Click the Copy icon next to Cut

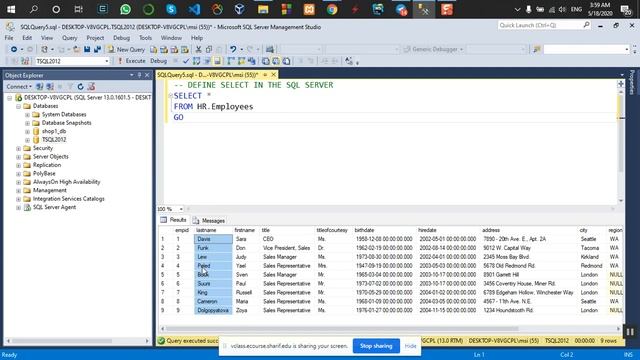click(x=209, y=49)
